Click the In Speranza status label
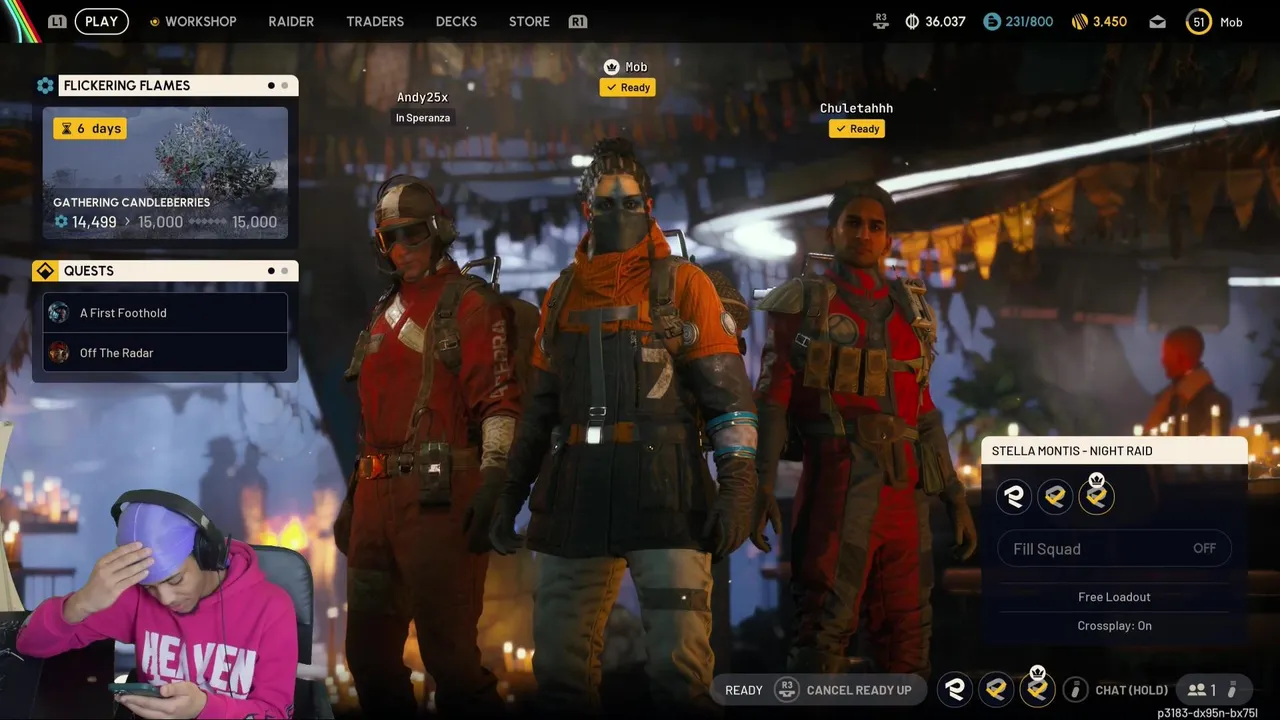1280x720 pixels. click(x=423, y=118)
